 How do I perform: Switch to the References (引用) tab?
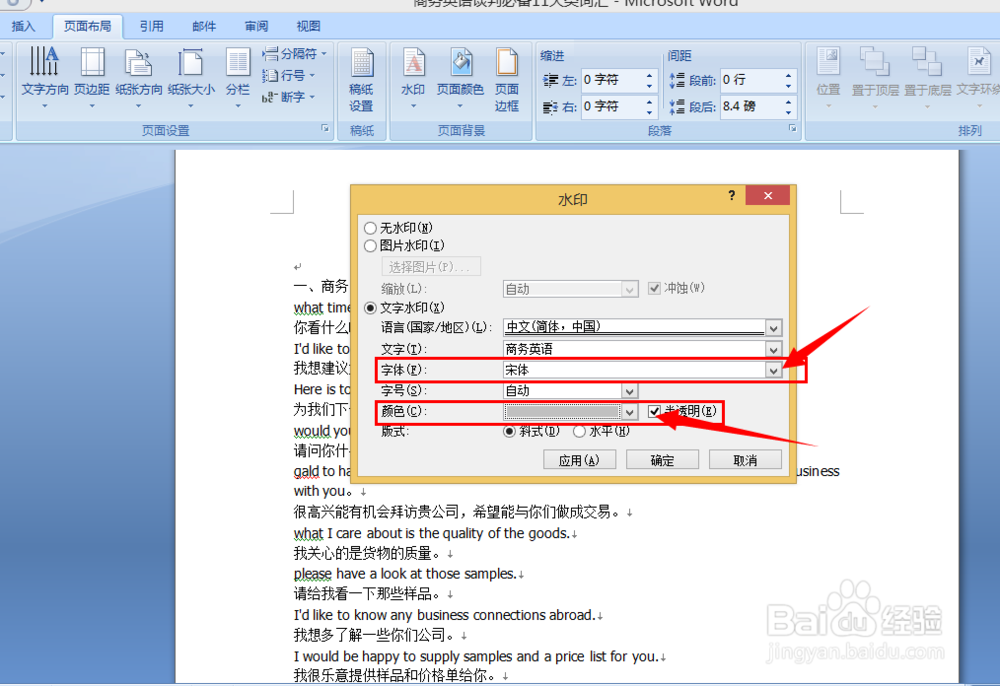tap(152, 26)
